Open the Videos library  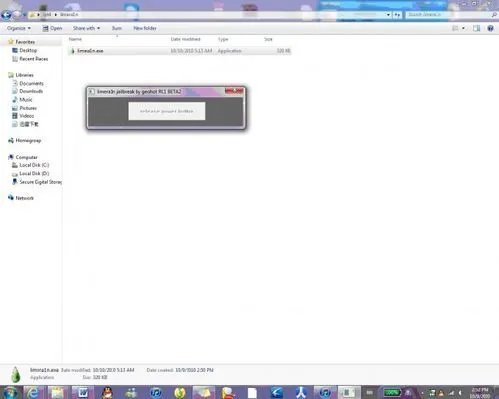[27, 116]
